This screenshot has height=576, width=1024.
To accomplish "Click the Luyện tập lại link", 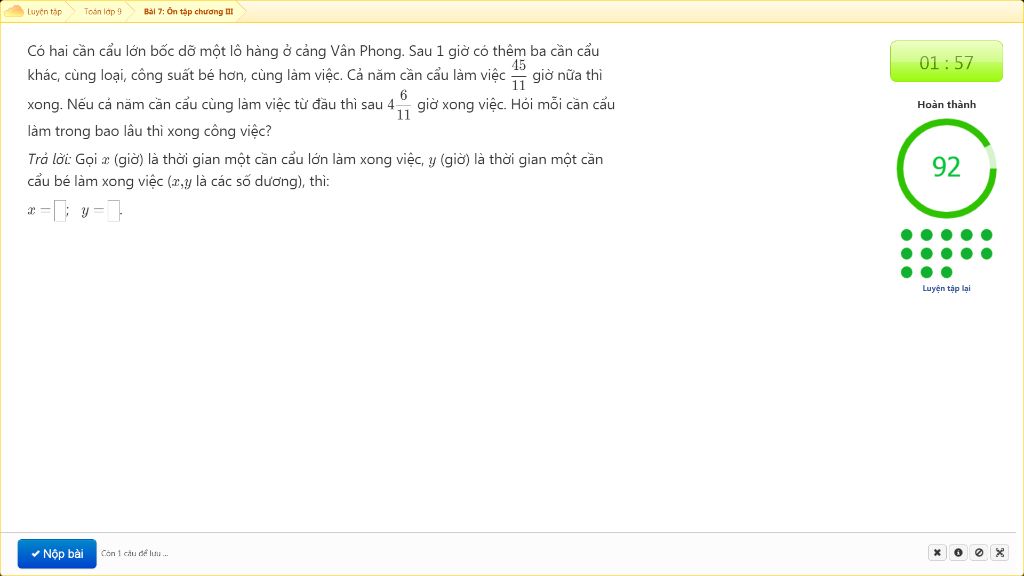I will click(x=946, y=288).
